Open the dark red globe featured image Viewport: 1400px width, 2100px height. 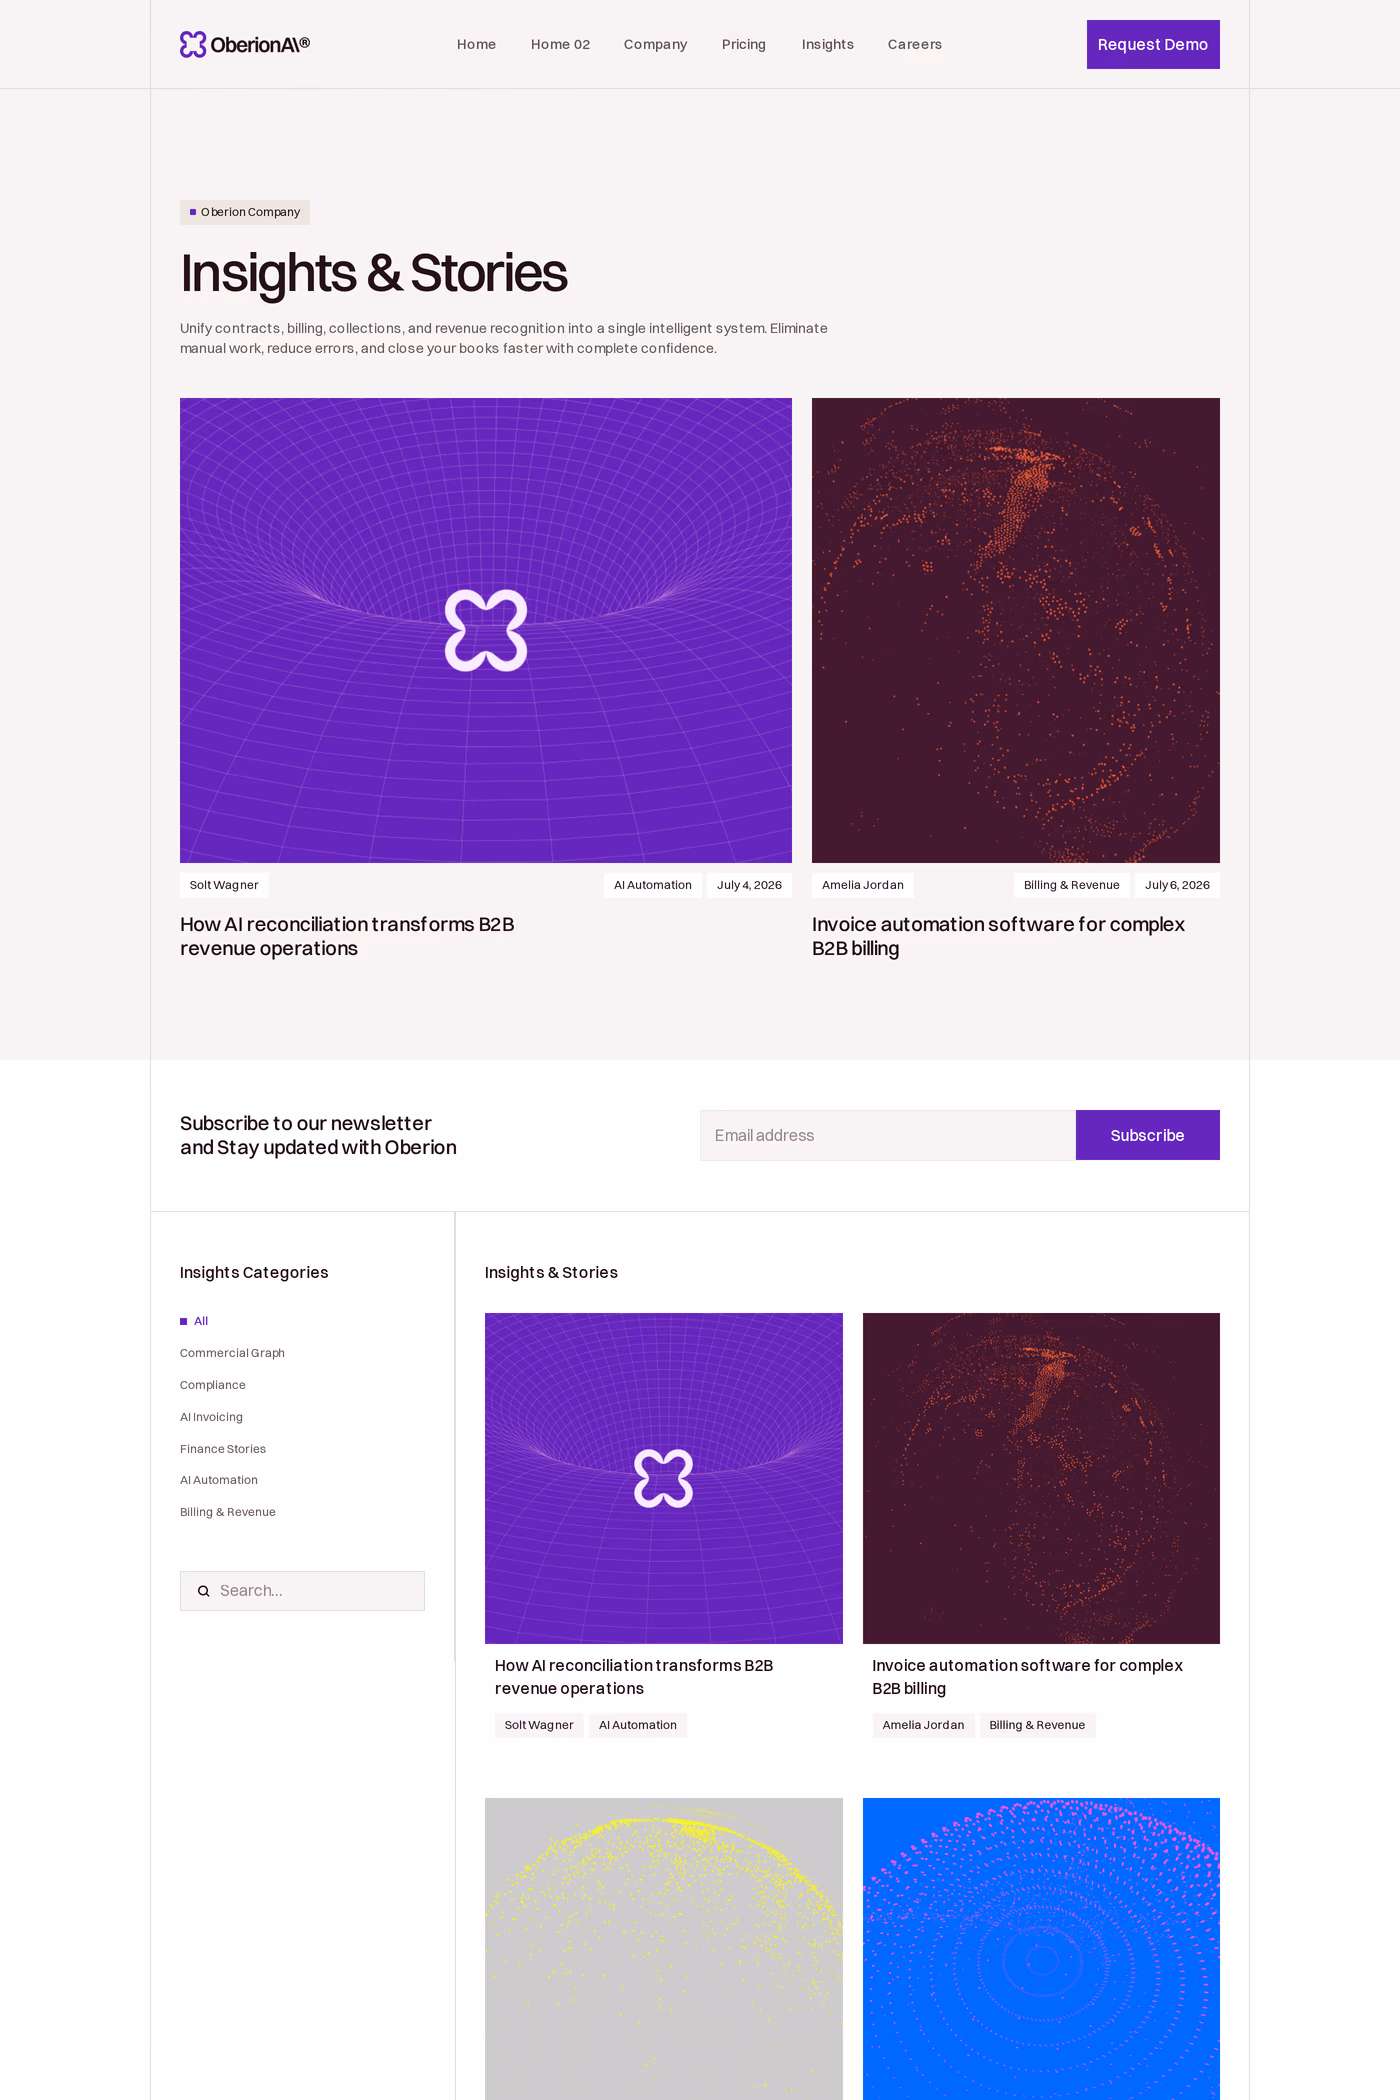tap(1016, 630)
